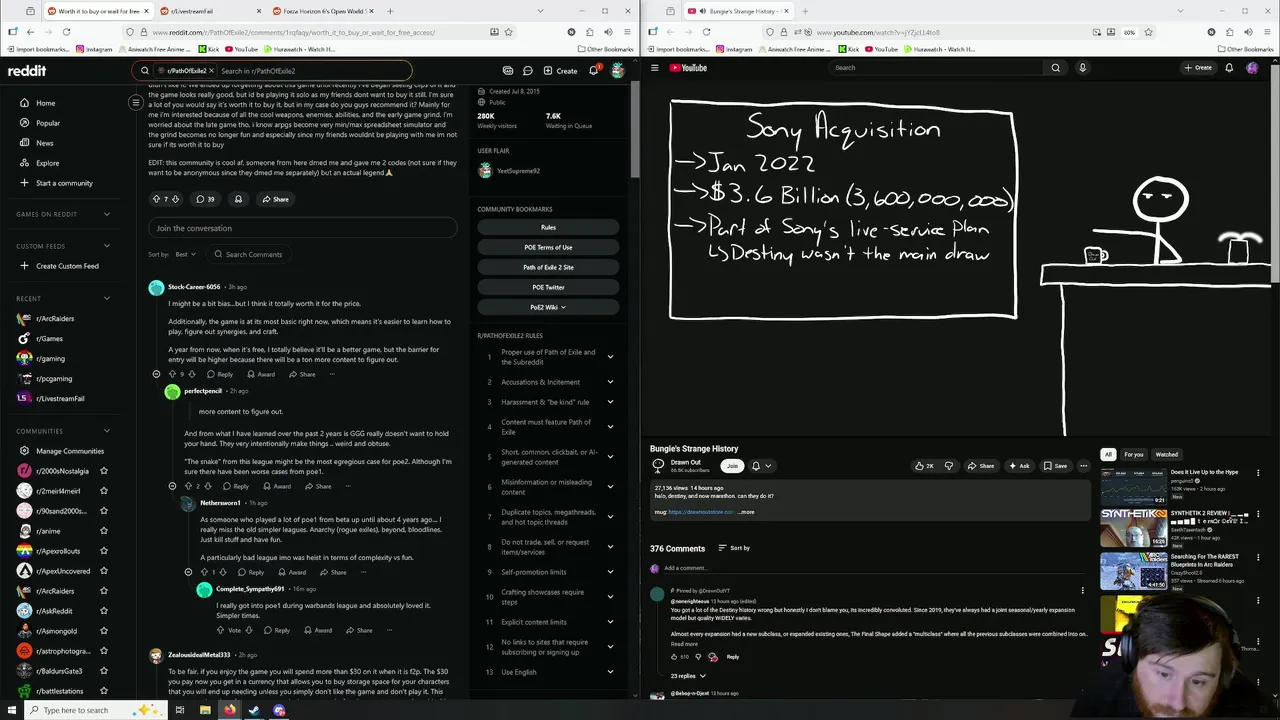The width and height of the screenshot is (1280, 720).
Task: Open YouTube notification preference dropdown
Action: click(x=761, y=466)
